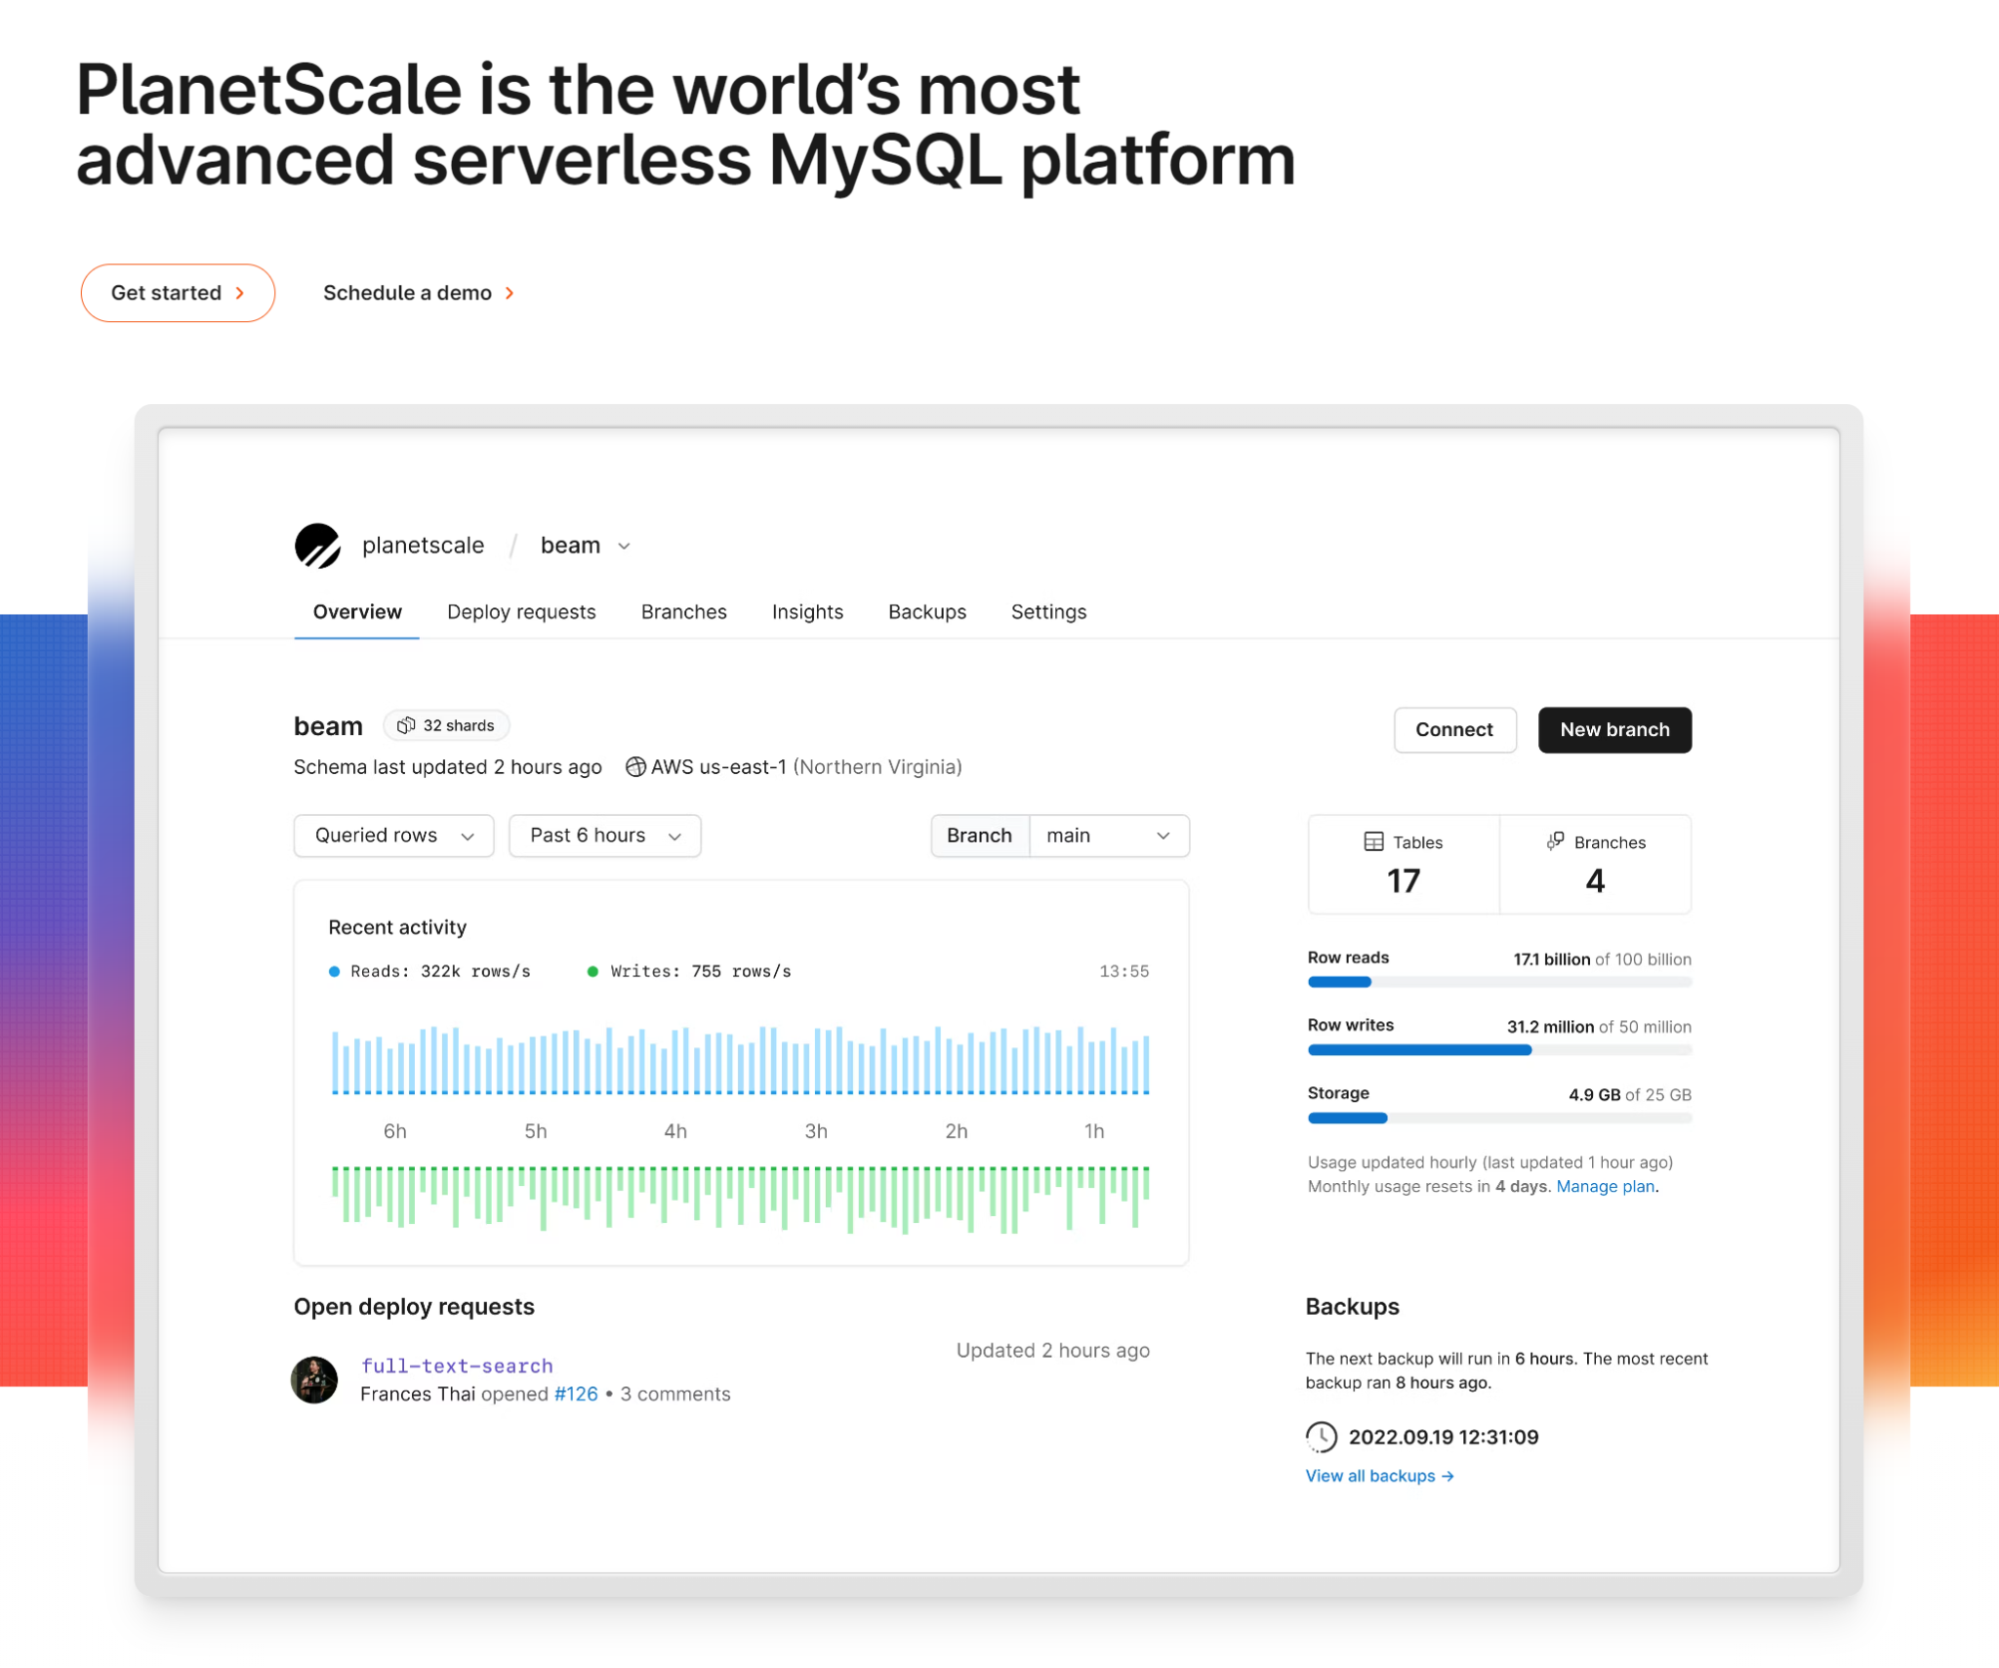The width and height of the screenshot is (1999, 1668).
Task: Click the Storage usage bar
Action: pos(1499,1118)
